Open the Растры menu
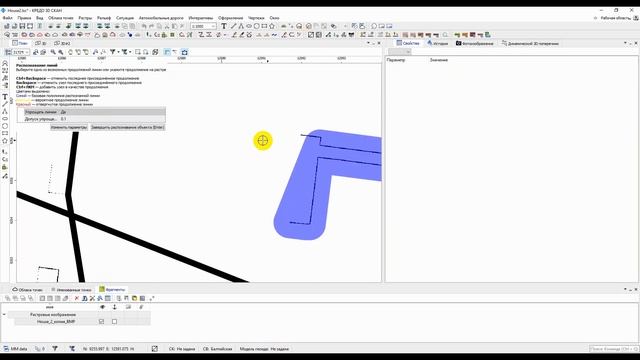Screen dimensions: 640x360 (85, 18)
